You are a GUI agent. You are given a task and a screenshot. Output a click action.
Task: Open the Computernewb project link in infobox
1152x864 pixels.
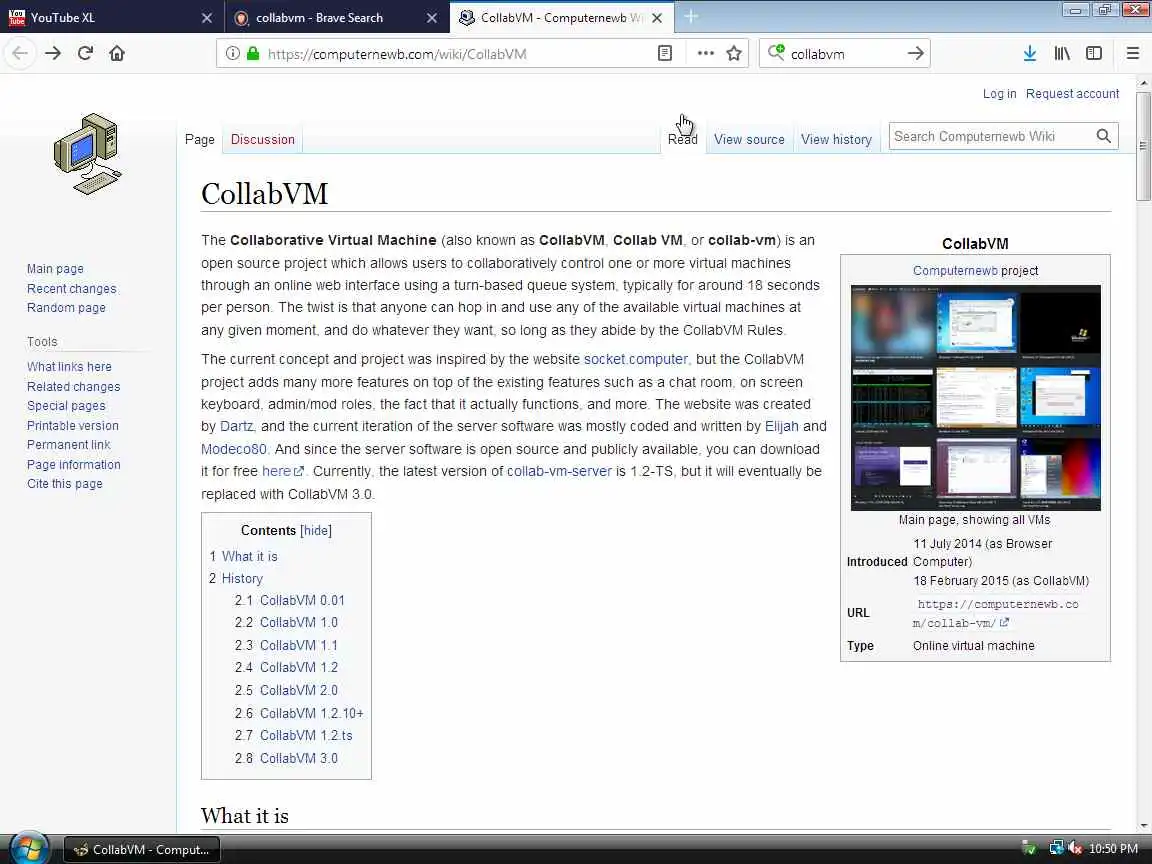[x=954, y=271]
